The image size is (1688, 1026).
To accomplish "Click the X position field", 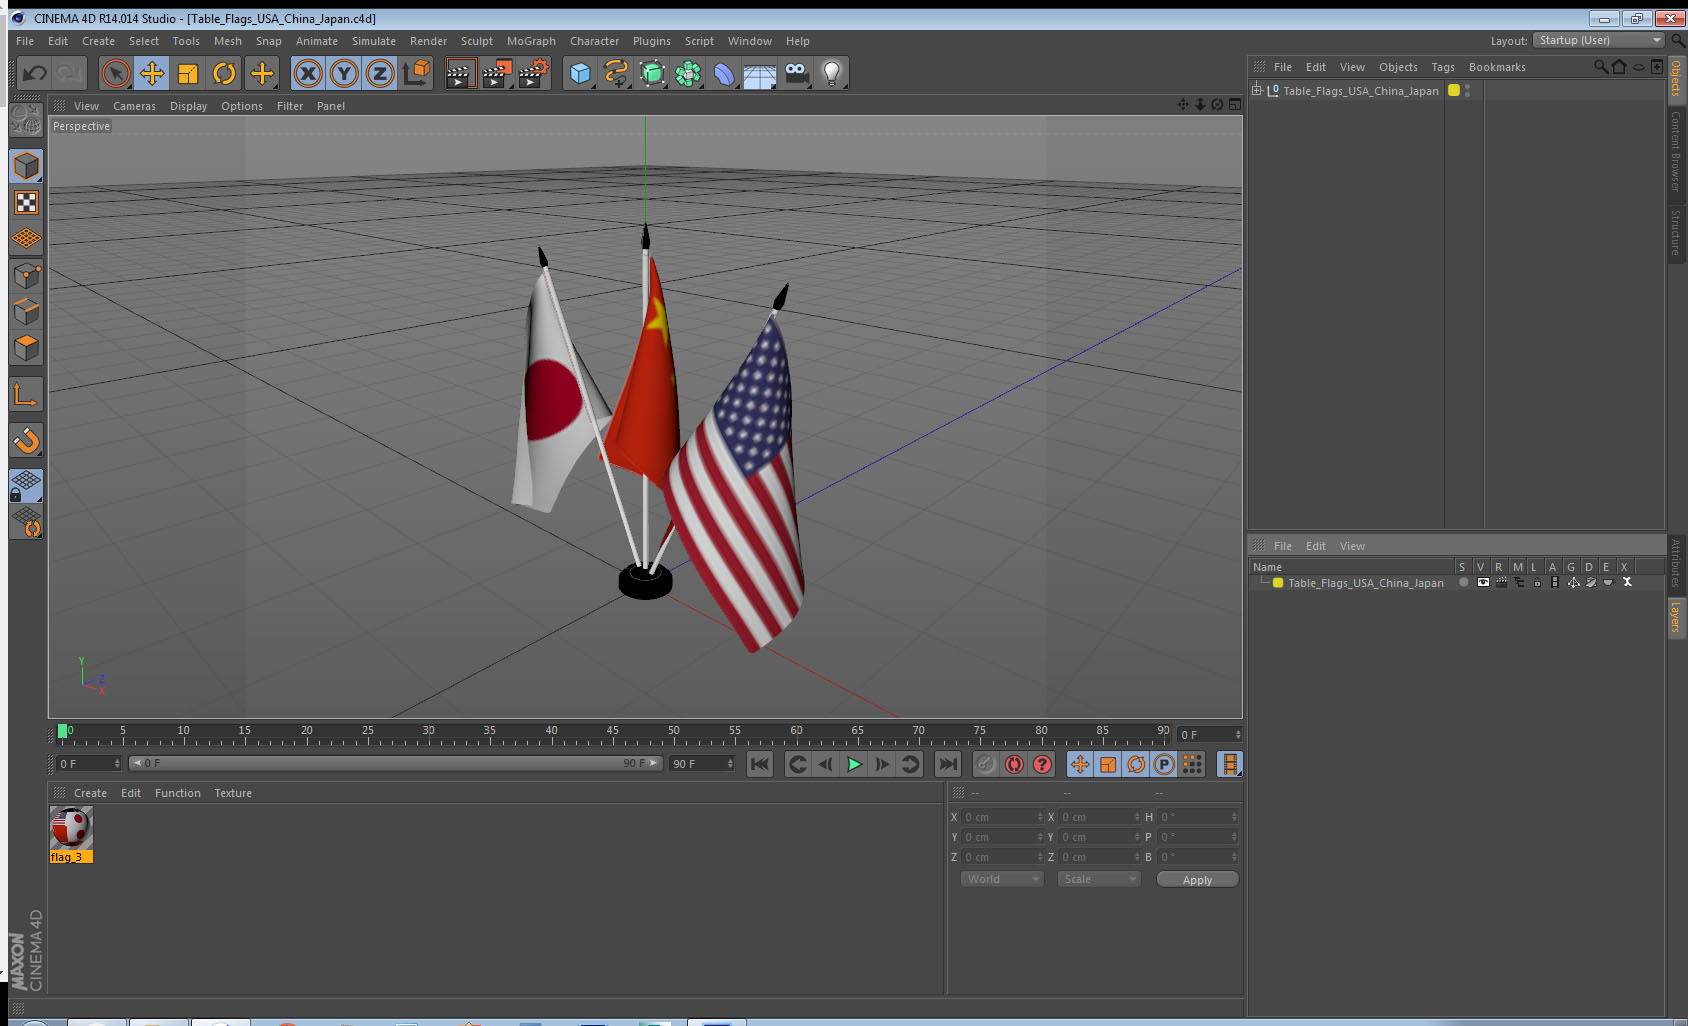I will click(x=1002, y=817).
